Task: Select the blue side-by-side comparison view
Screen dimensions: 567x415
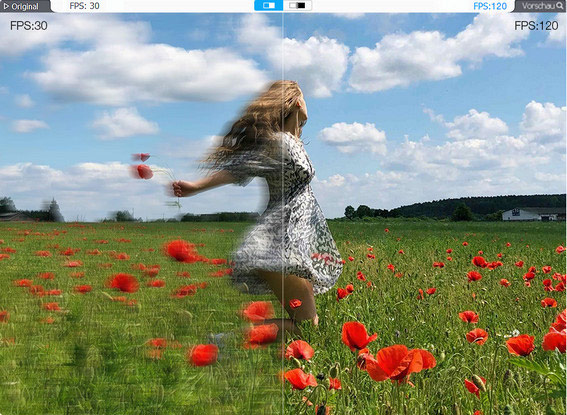Action: click(x=269, y=5)
